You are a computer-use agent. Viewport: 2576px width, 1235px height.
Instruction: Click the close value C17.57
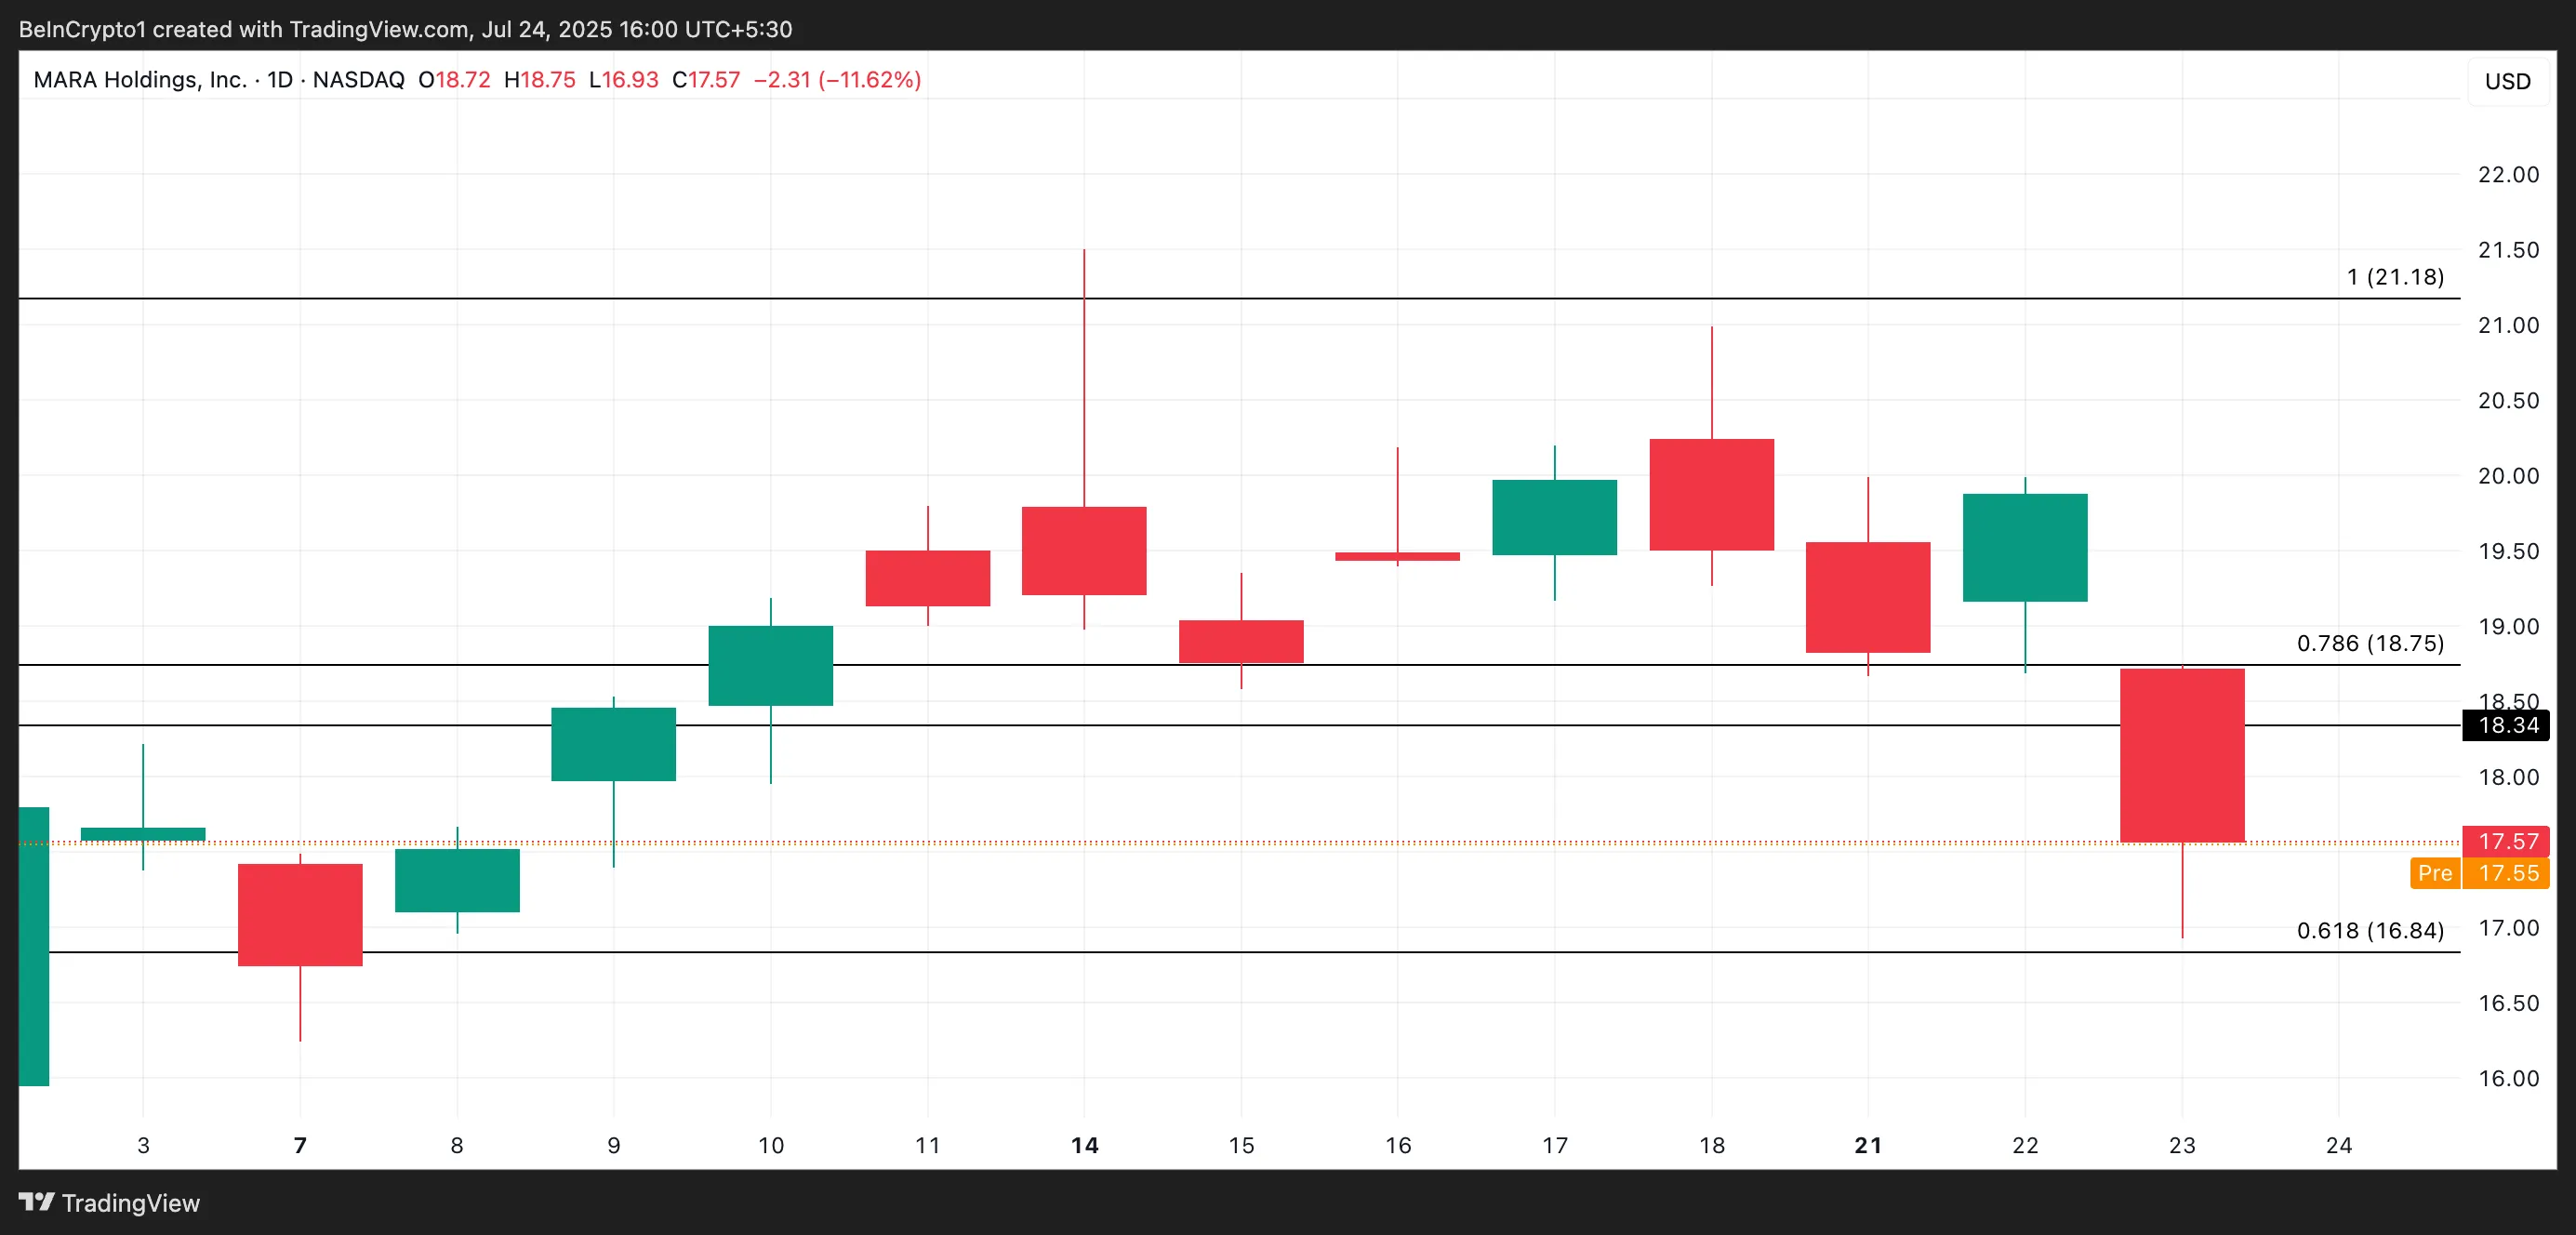(x=706, y=80)
